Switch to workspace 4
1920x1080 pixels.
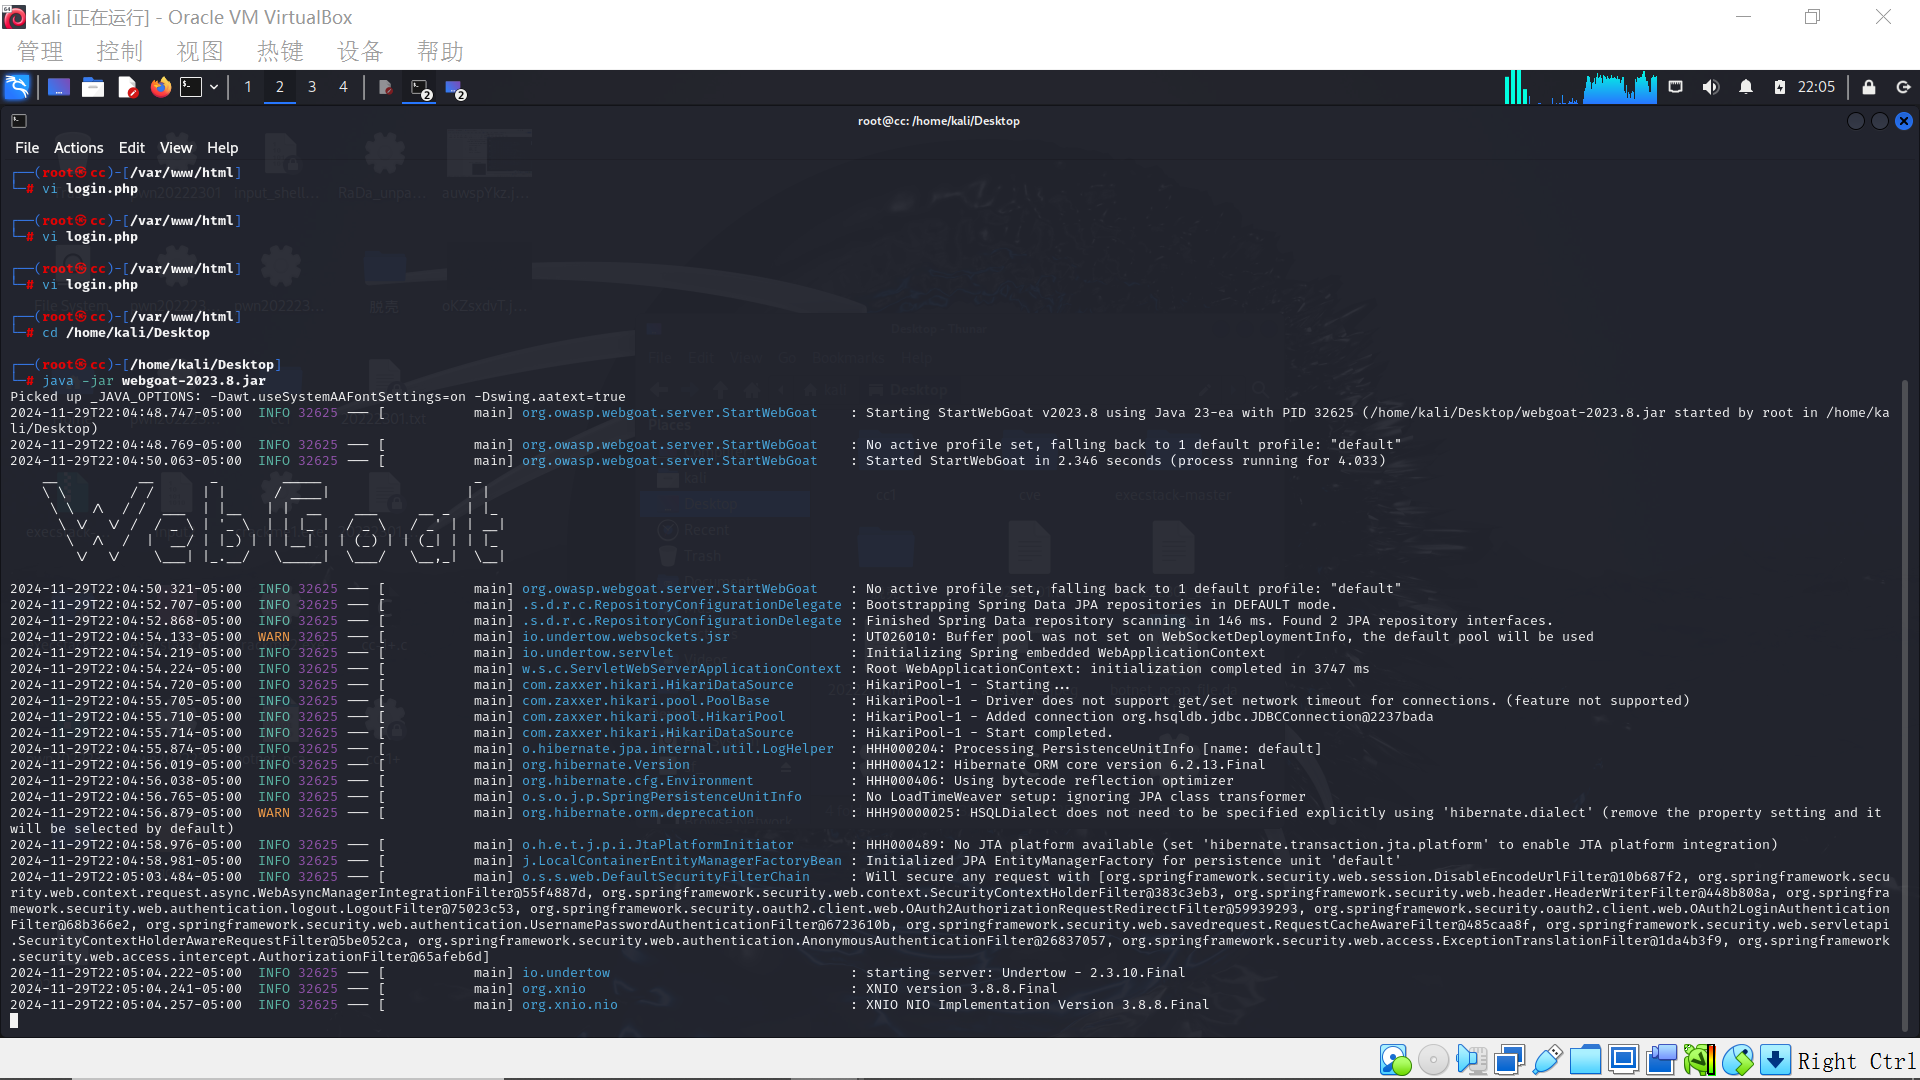point(343,87)
